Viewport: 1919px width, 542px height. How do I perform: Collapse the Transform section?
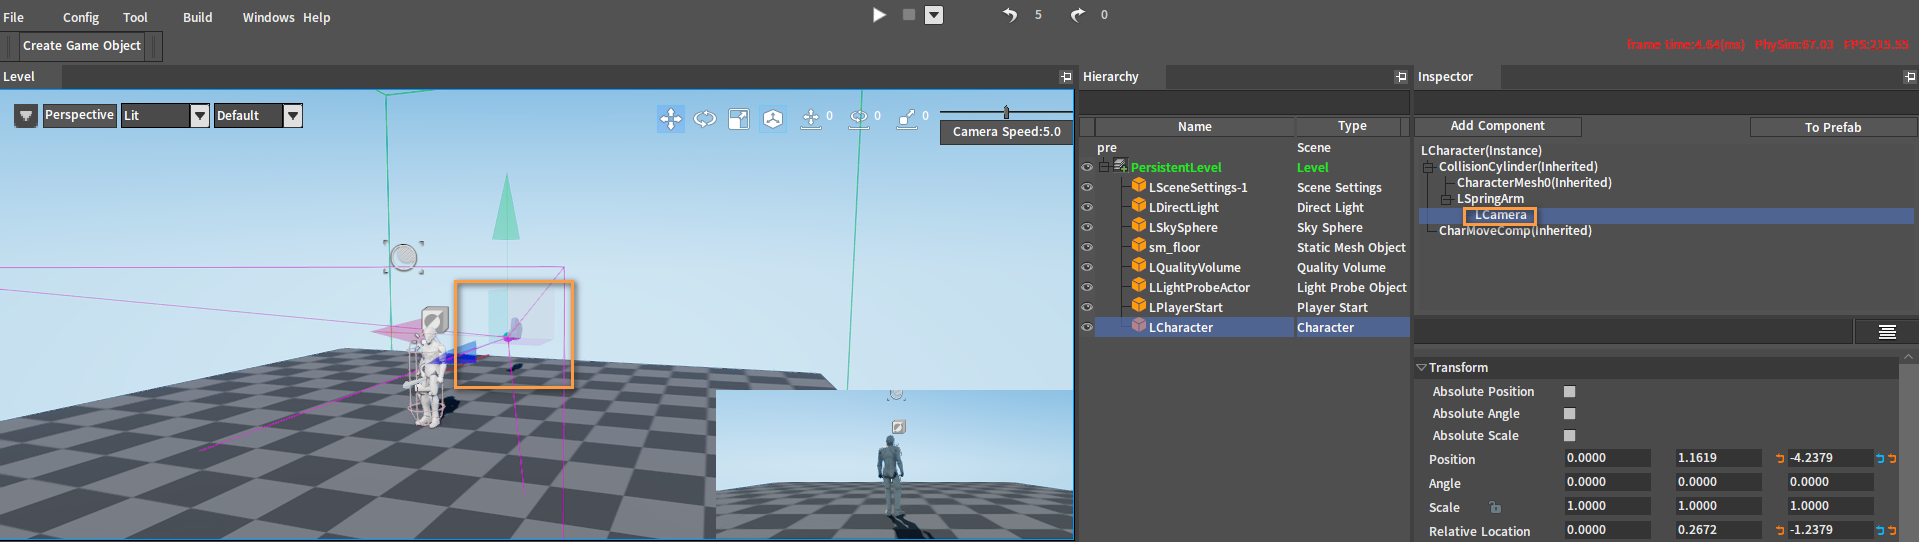click(x=1421, y=368)
